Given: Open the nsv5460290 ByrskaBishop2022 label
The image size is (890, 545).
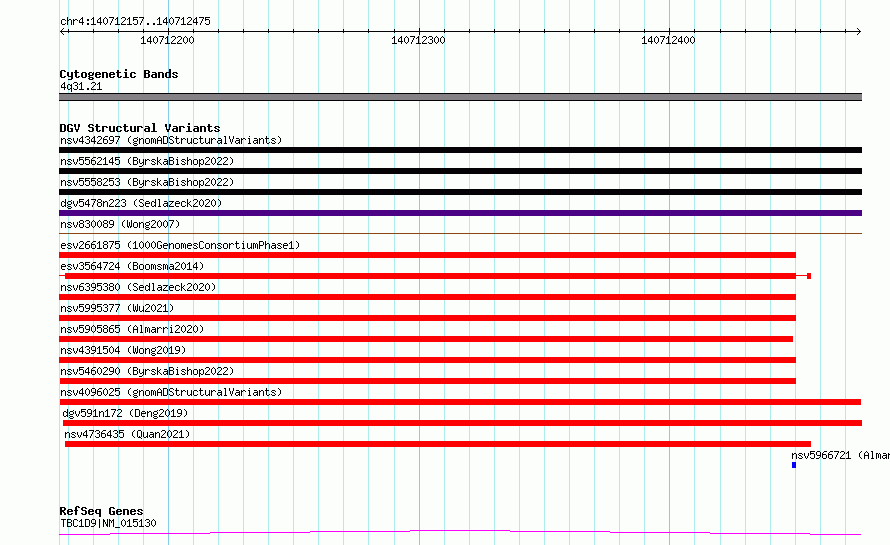Looking at the screenshot, I should pyautogui.click(x=147, y=371).
